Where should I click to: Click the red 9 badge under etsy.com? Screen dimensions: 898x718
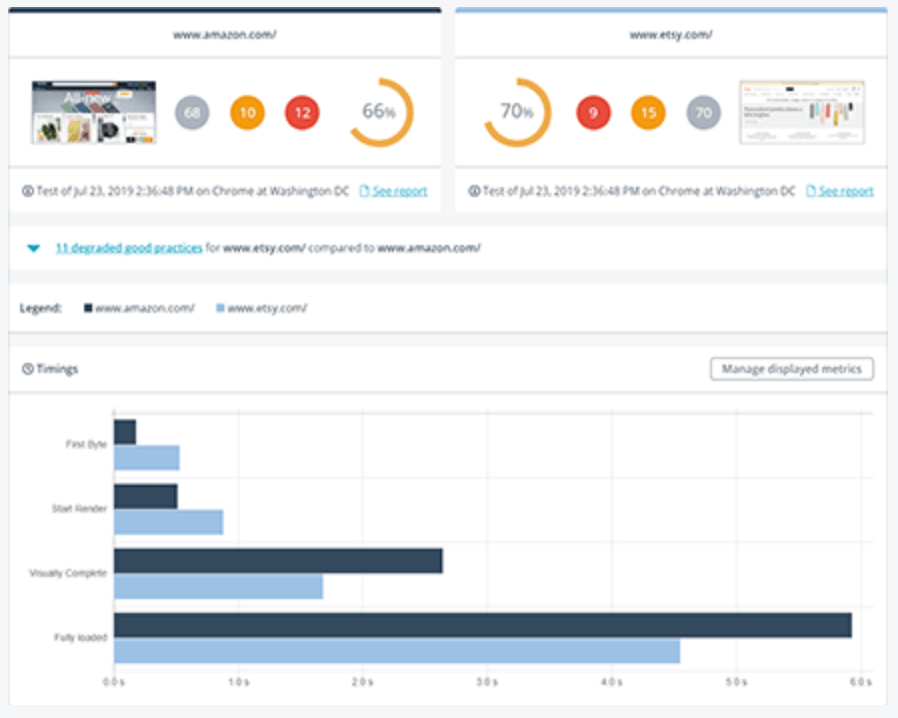coord(592,112)
